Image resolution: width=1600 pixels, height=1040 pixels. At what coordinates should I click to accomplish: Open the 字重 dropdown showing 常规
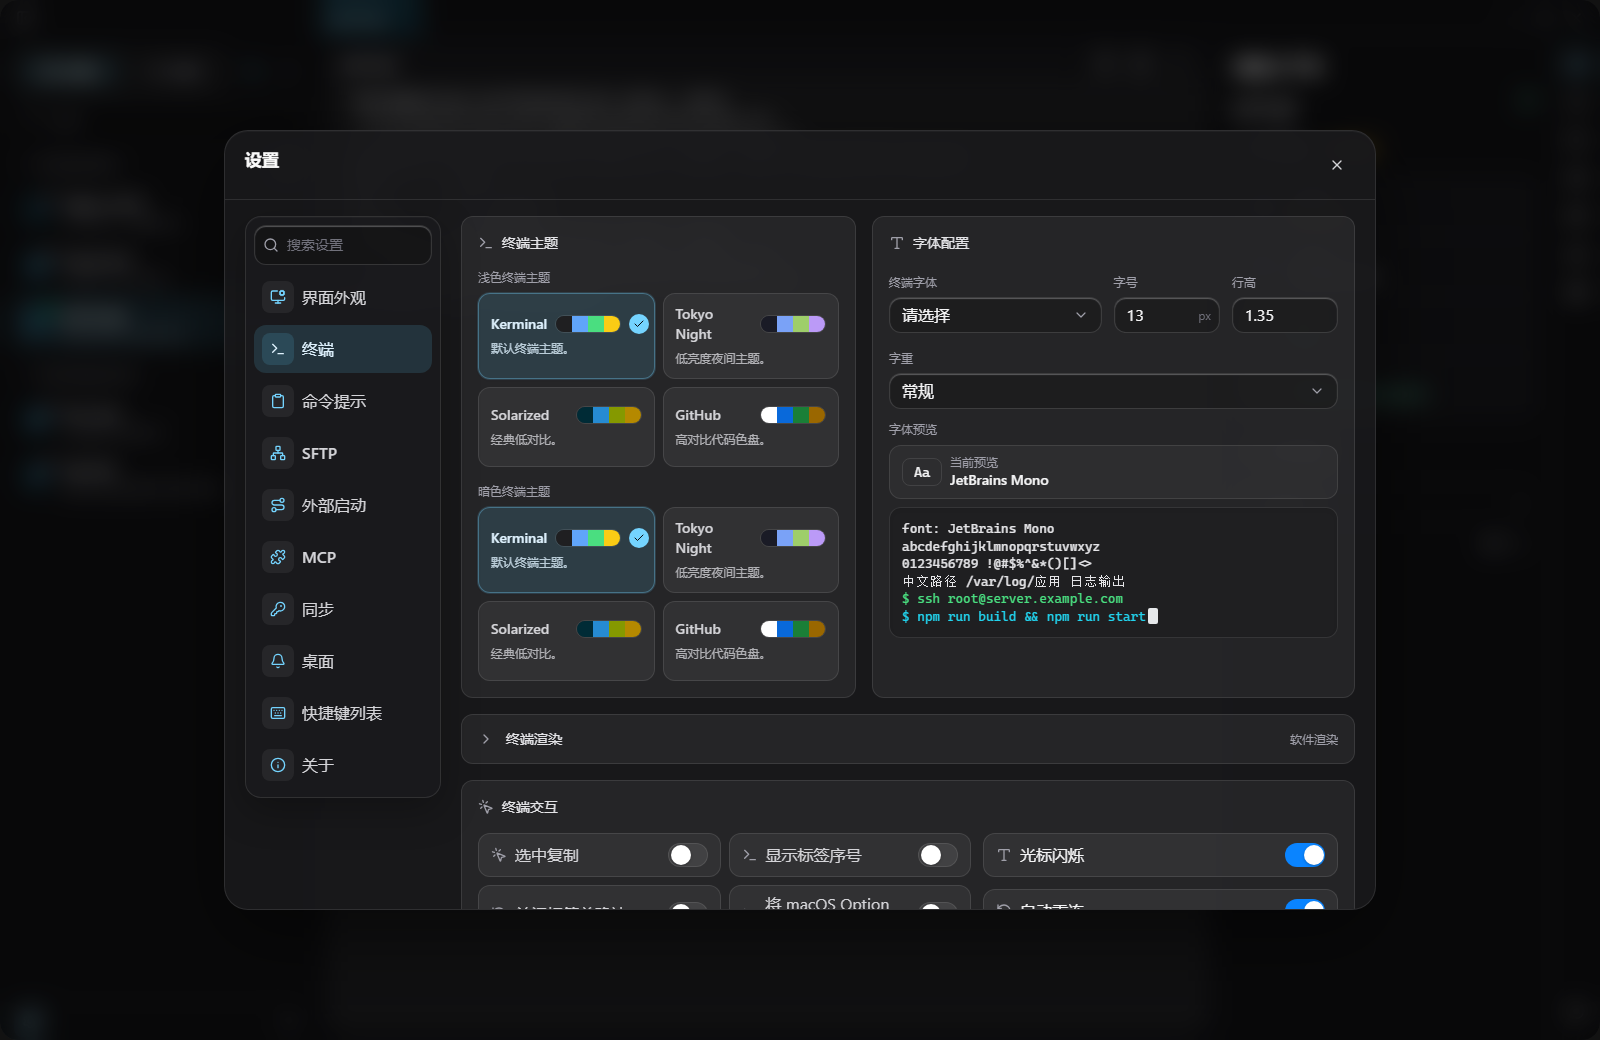click(1113, 391)
